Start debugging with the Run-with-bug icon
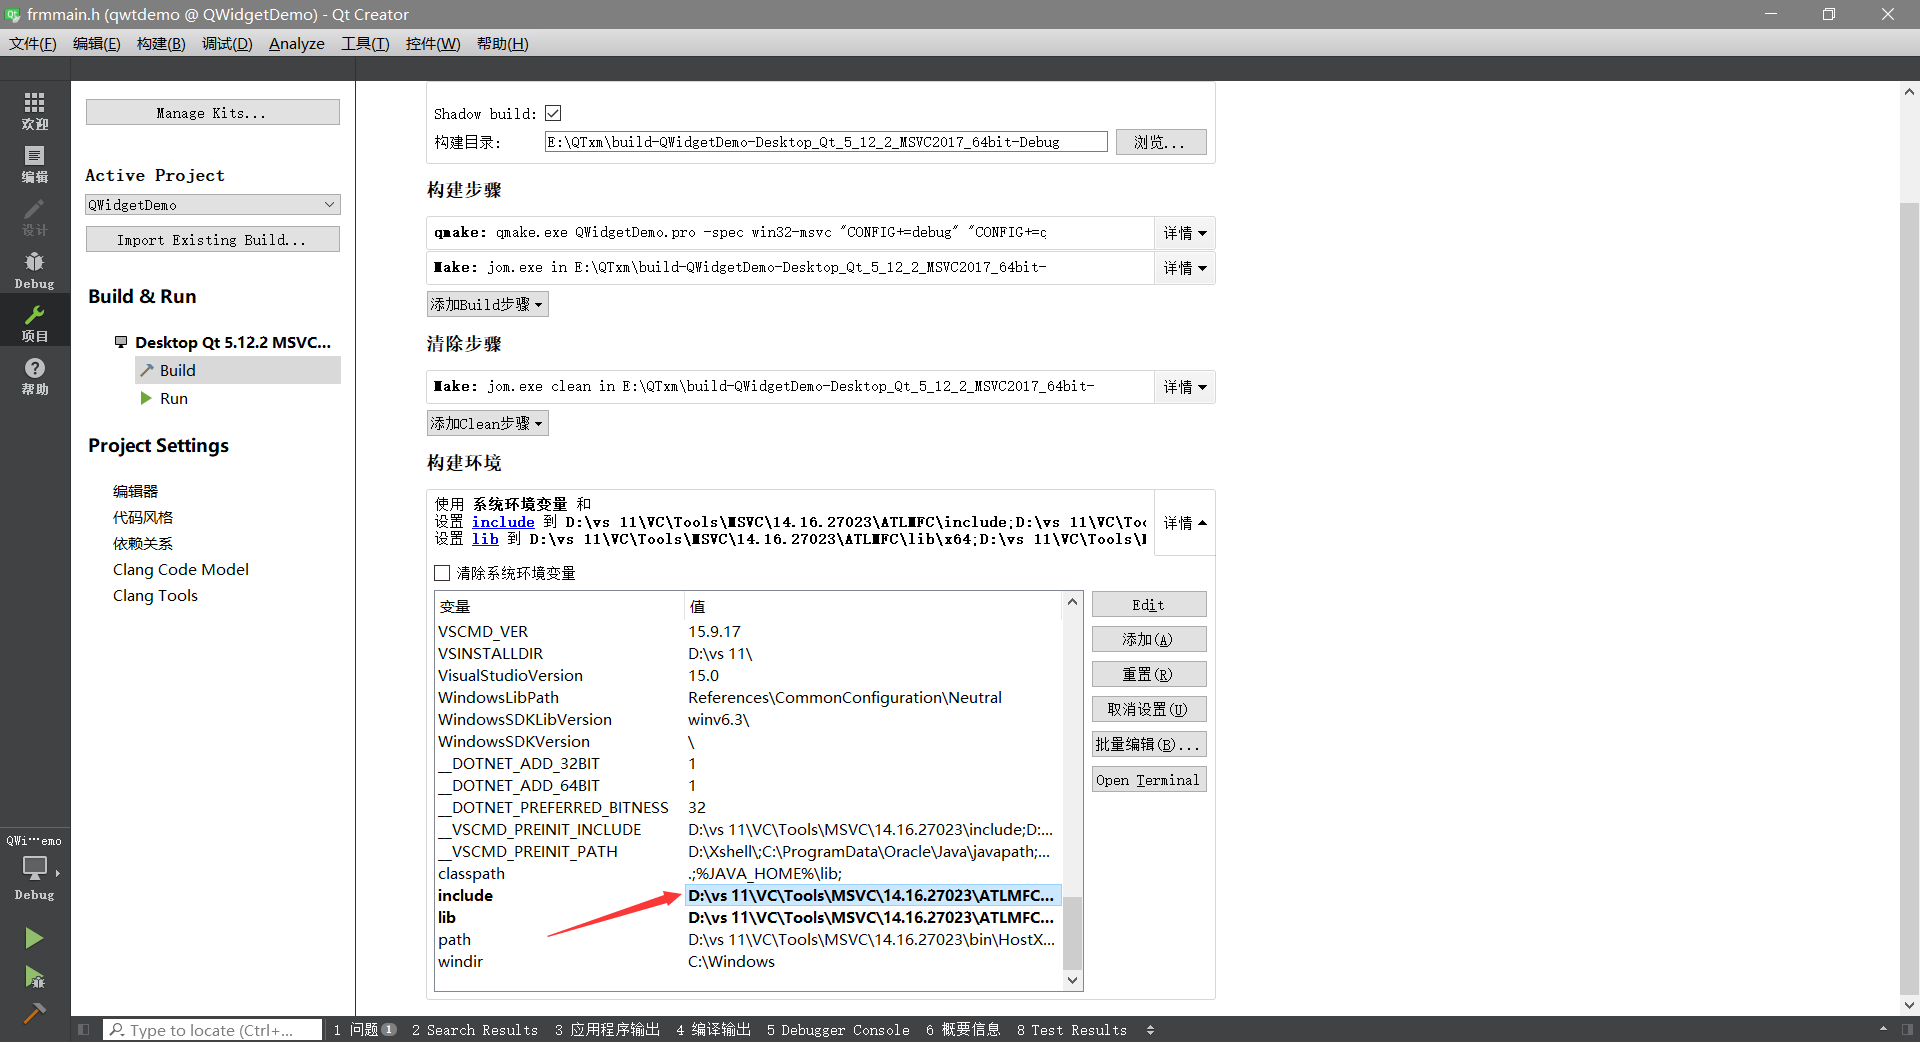Viewport: 1920px width, 1042px height. (x=34, y=978)
